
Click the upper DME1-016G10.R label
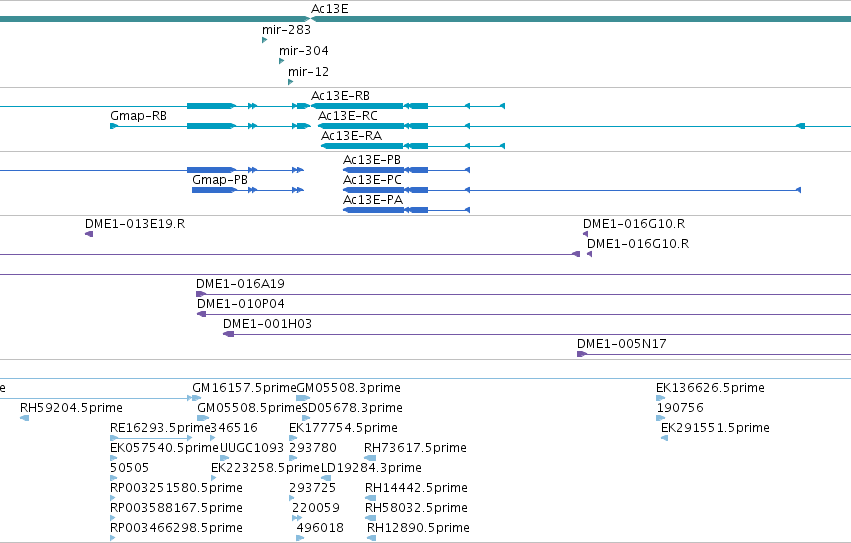click(x=634, y=224)
